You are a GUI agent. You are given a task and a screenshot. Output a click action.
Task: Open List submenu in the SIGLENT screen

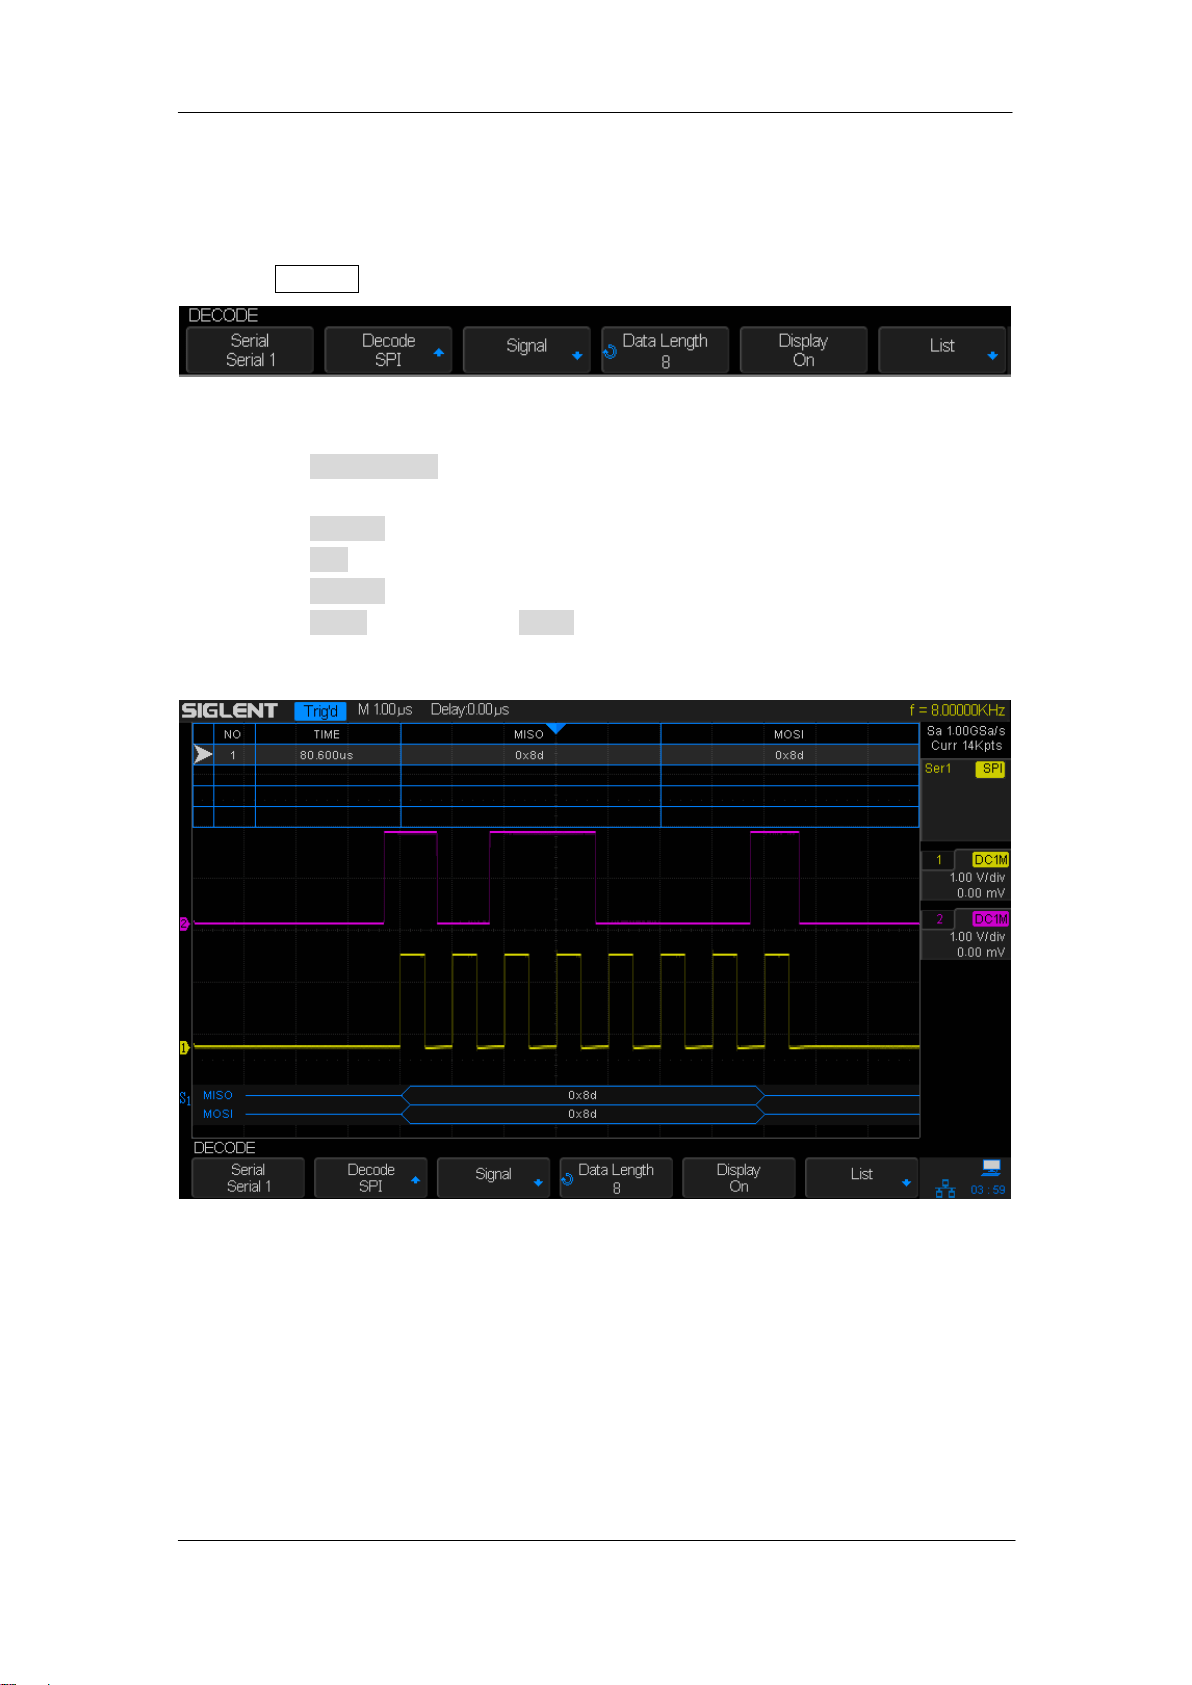tap(861, 1177)
